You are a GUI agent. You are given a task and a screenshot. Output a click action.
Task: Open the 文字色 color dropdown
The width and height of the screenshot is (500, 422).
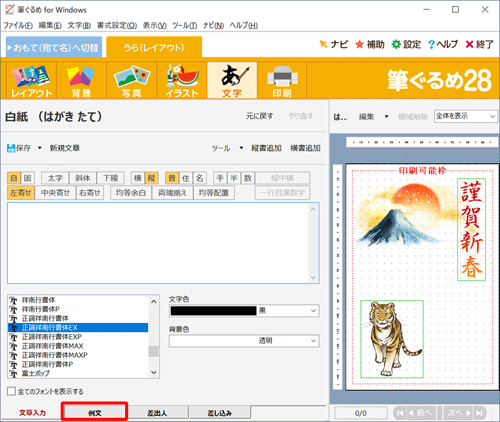point(313,311)
